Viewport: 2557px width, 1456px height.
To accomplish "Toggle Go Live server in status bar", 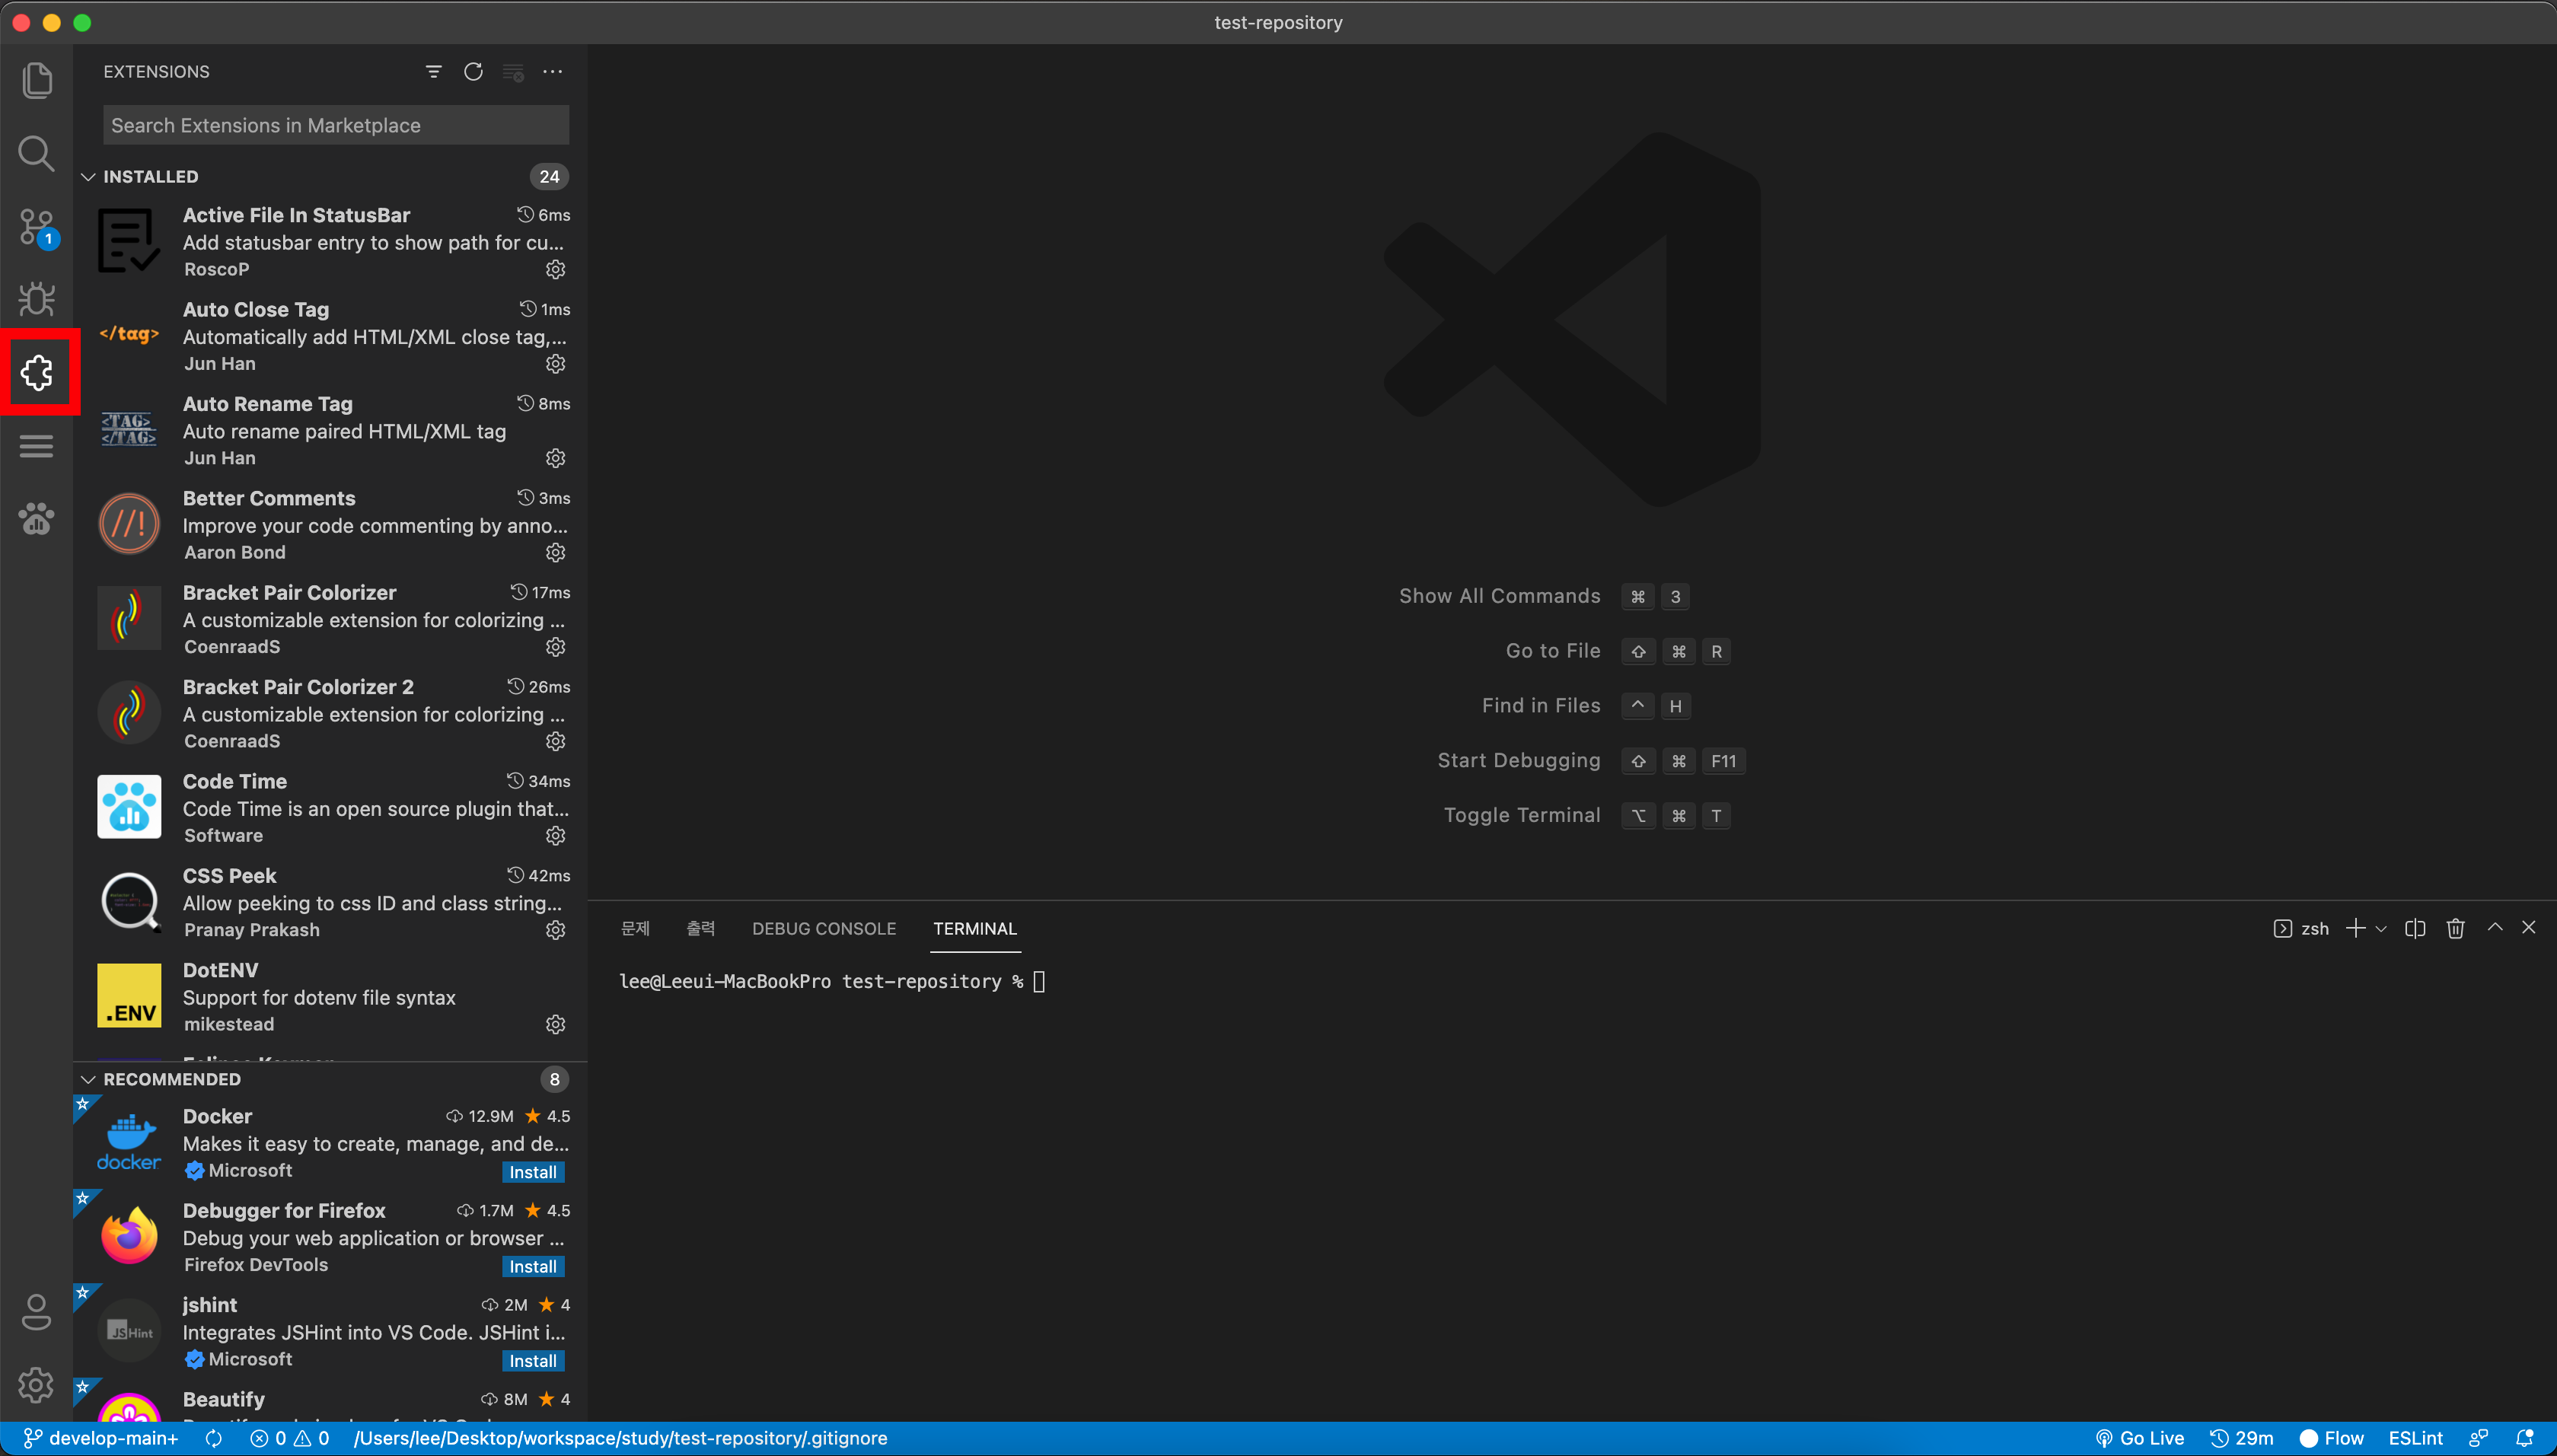I will click(x=2140, y=1438).
